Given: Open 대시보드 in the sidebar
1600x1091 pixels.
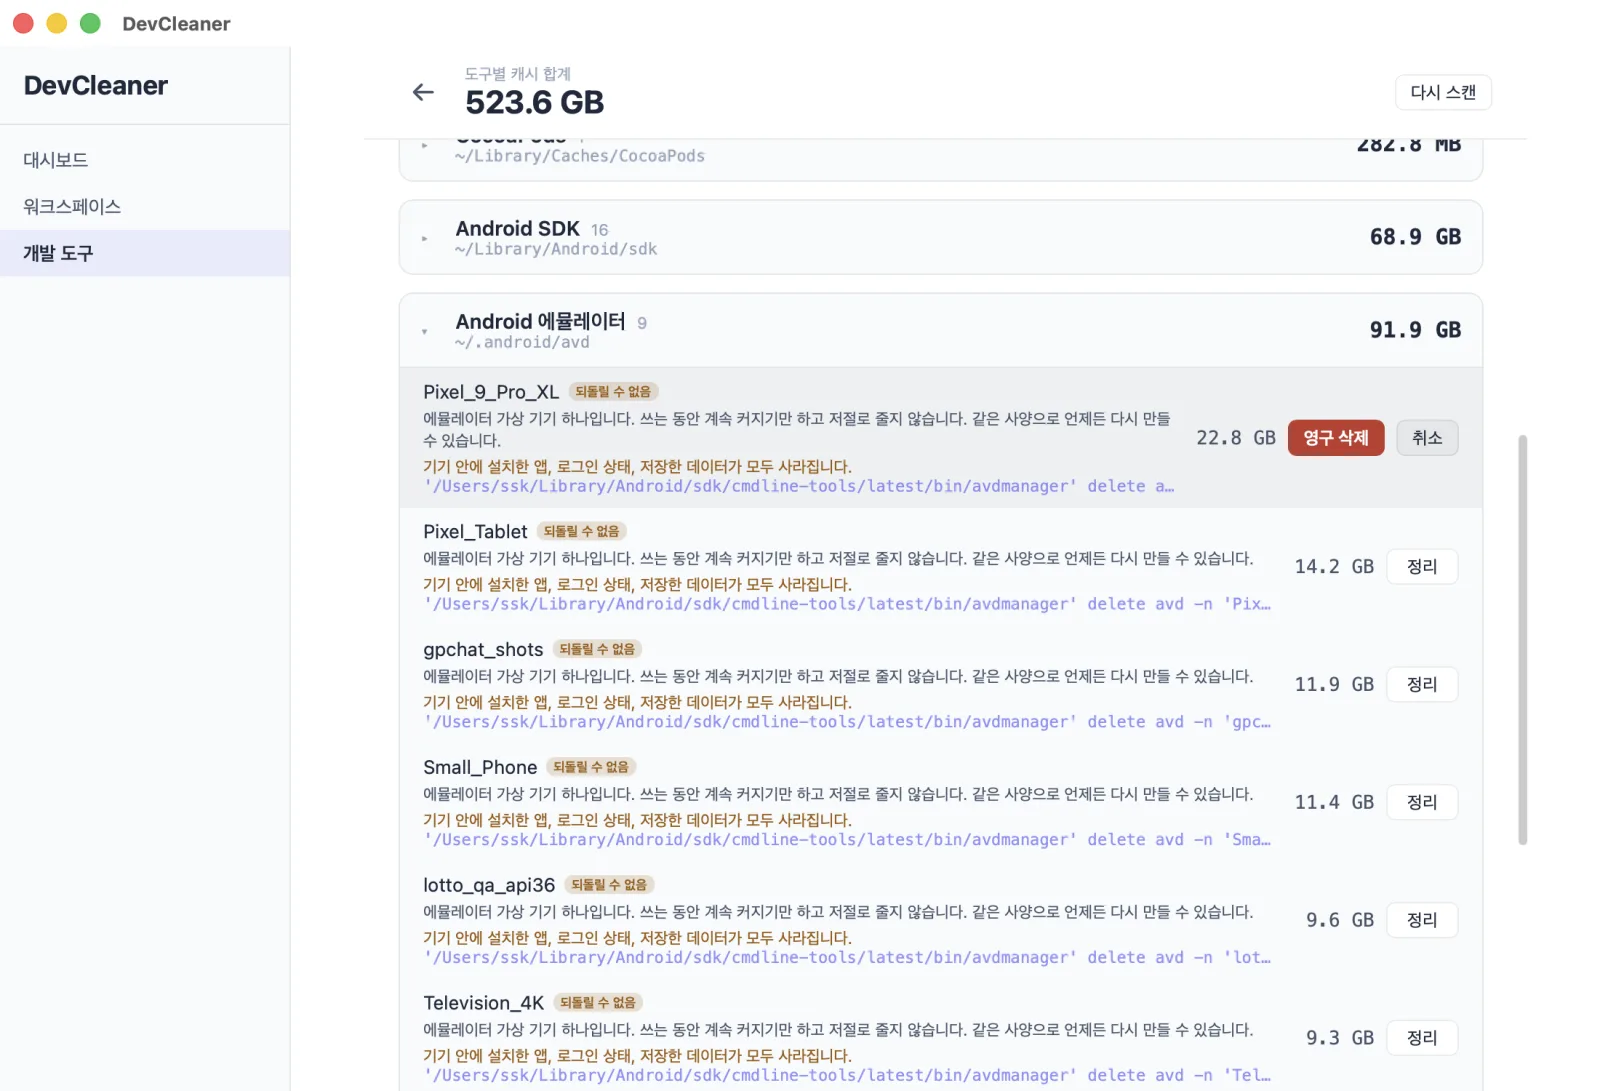Looking at the screenshot, I should pyautogui.click(x=145, y=160).
